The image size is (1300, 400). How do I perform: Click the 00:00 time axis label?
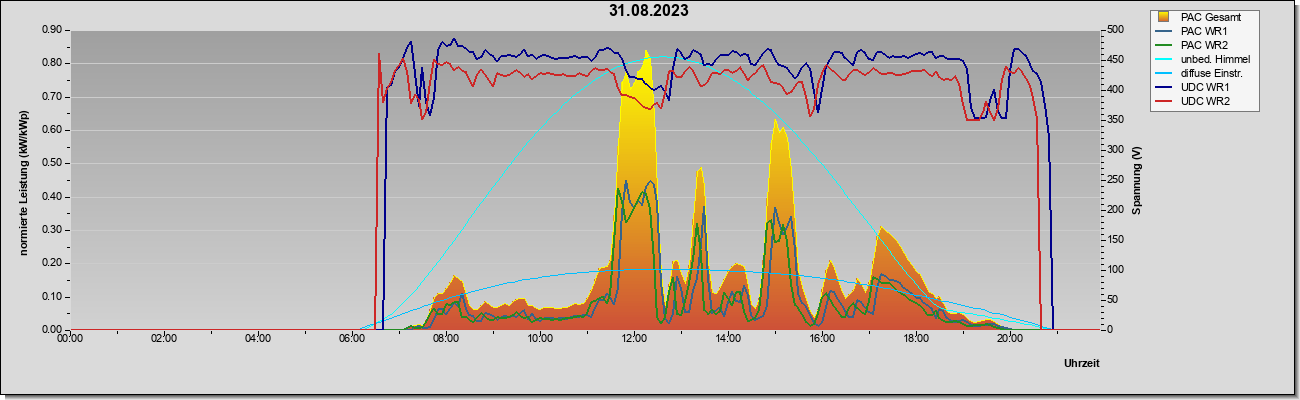pos(70,338)
